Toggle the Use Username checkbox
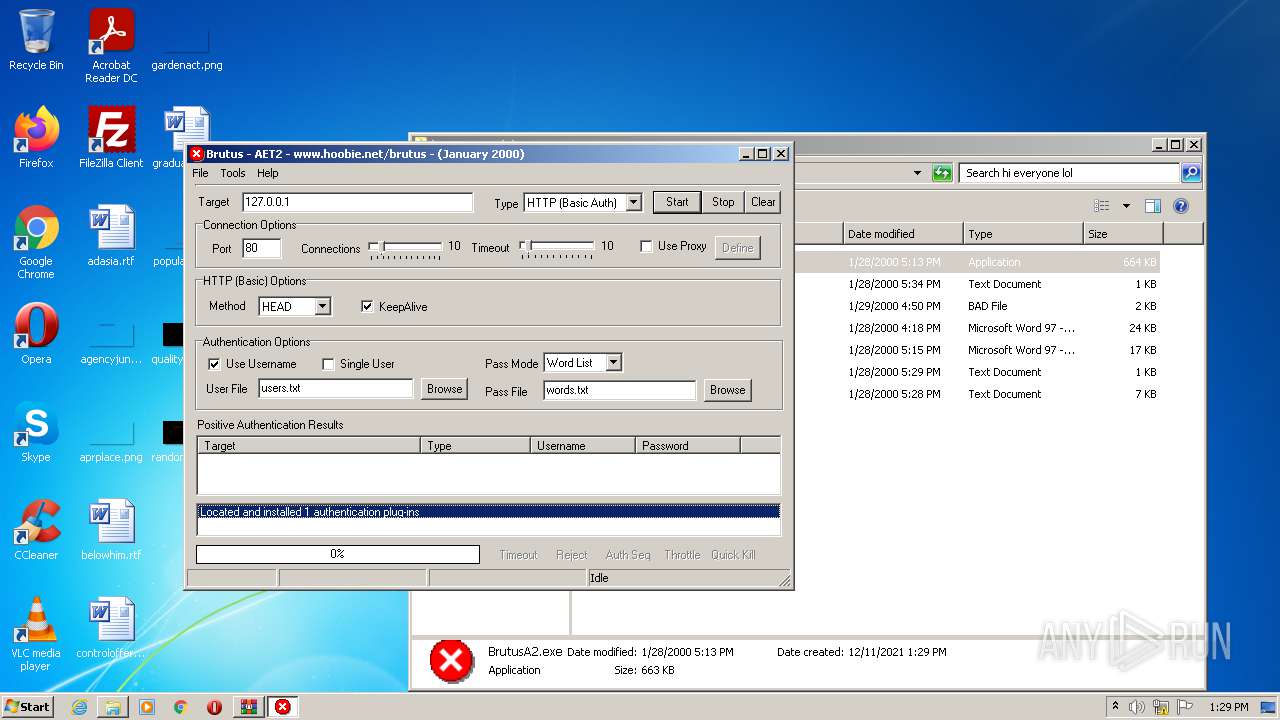The width and height of the screenshot is (1280, 720). tap(214, 364)
